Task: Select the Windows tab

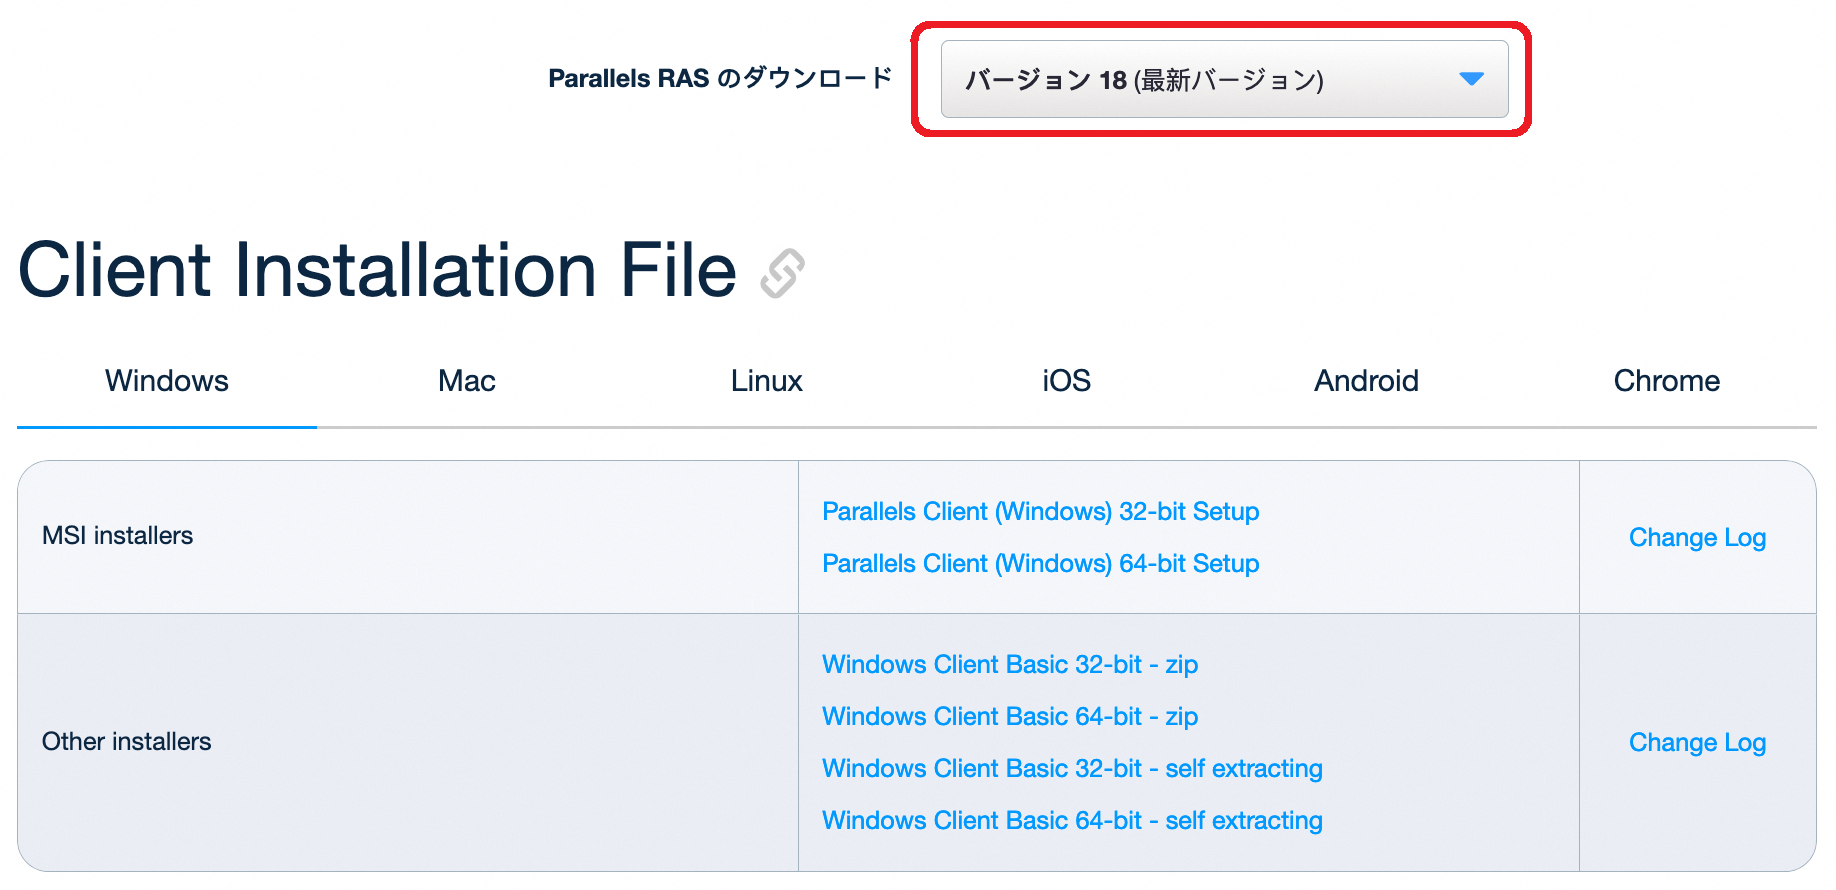Action: click(166, 381)
